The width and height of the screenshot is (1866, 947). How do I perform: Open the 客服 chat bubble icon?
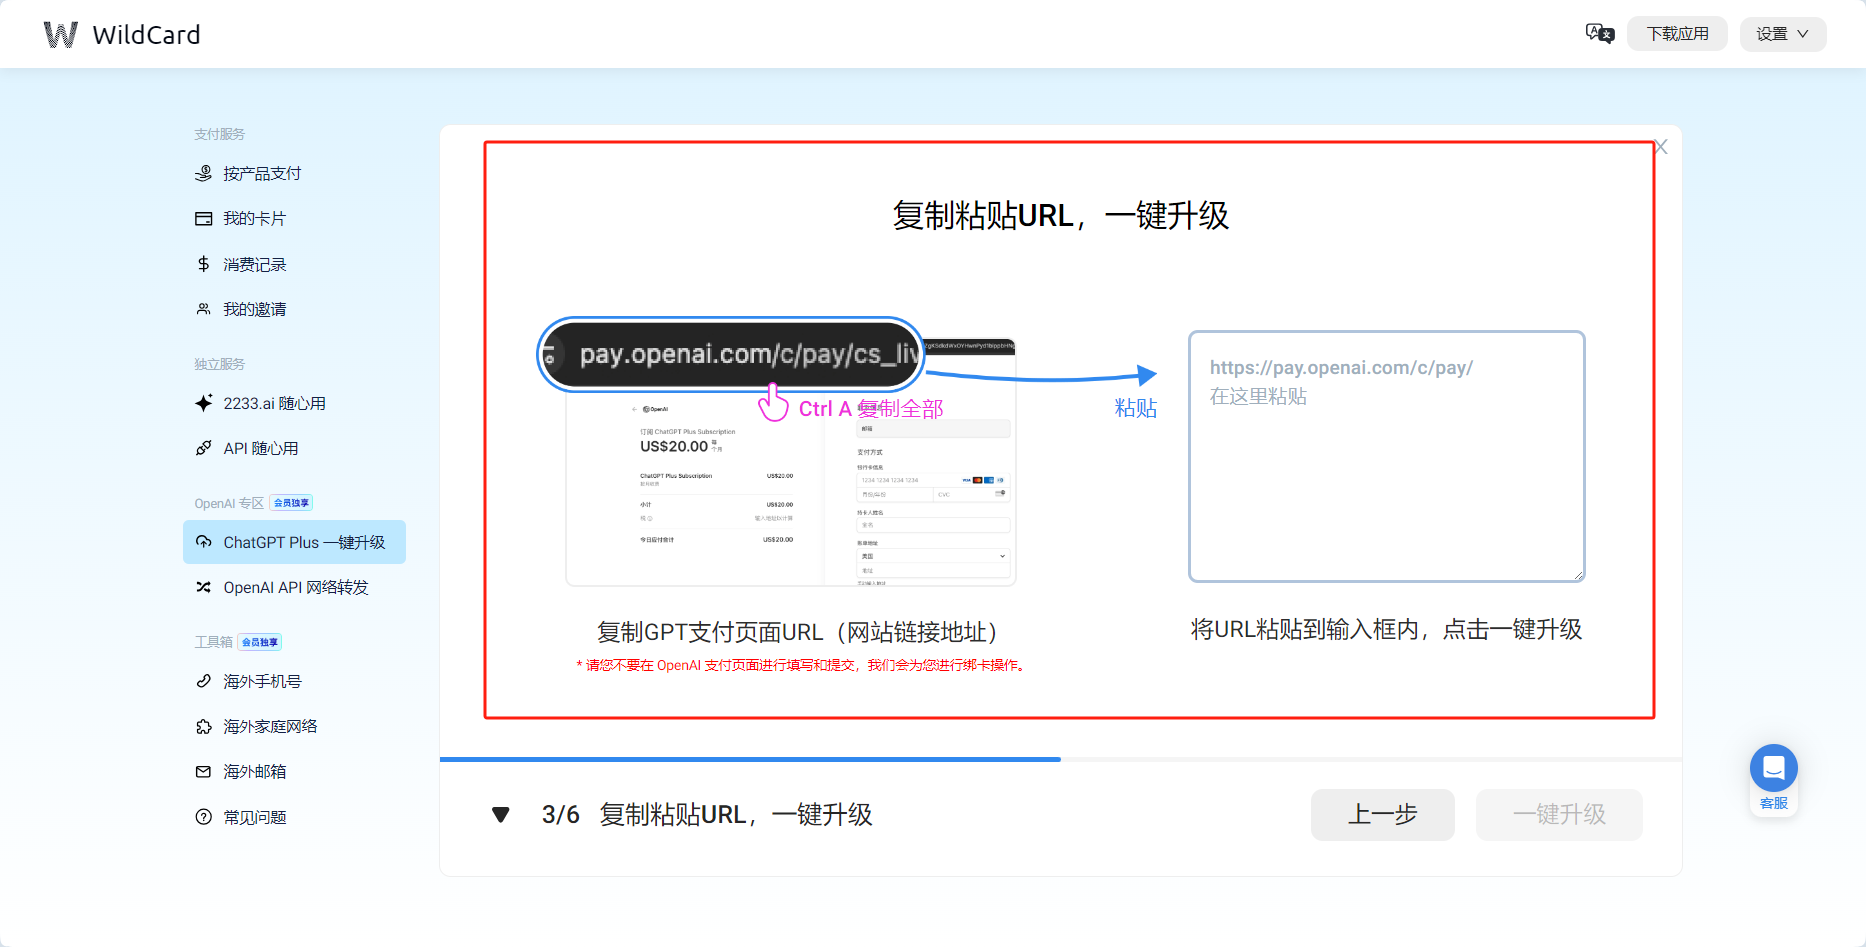click(x=1774, y=768)
